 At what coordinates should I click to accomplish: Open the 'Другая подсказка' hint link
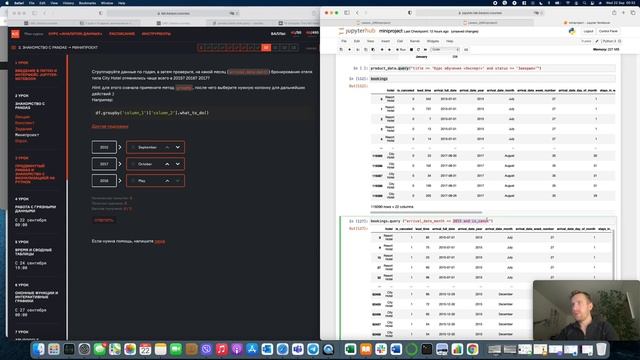click(110, 127)
